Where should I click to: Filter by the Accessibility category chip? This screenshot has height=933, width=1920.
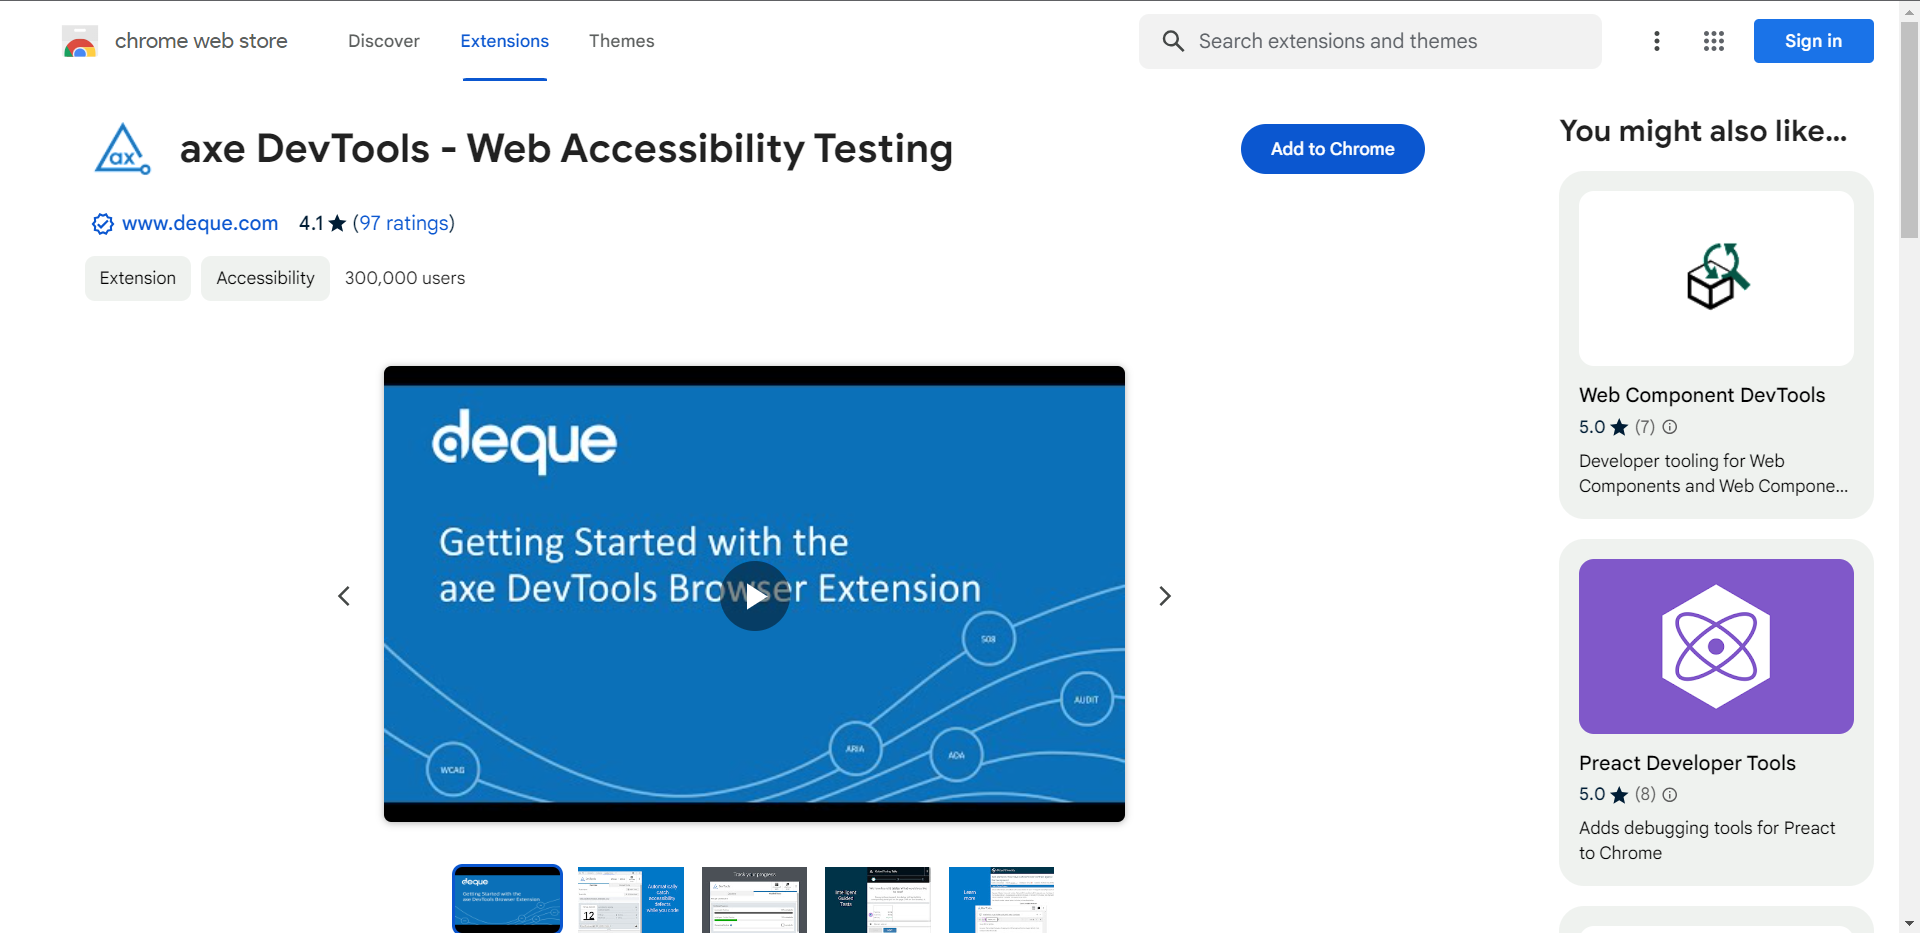264,278
